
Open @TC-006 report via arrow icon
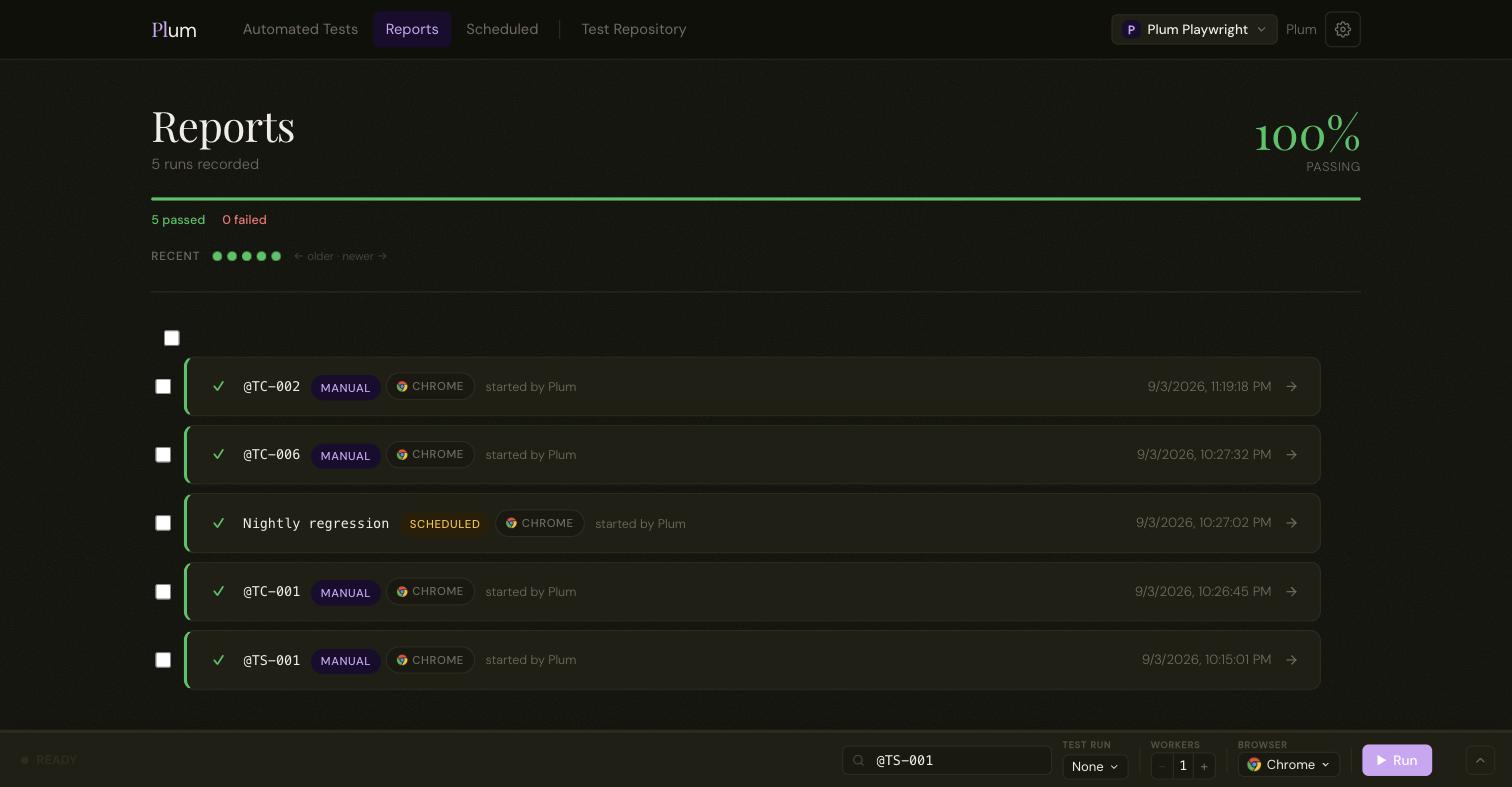(1292, 455)
